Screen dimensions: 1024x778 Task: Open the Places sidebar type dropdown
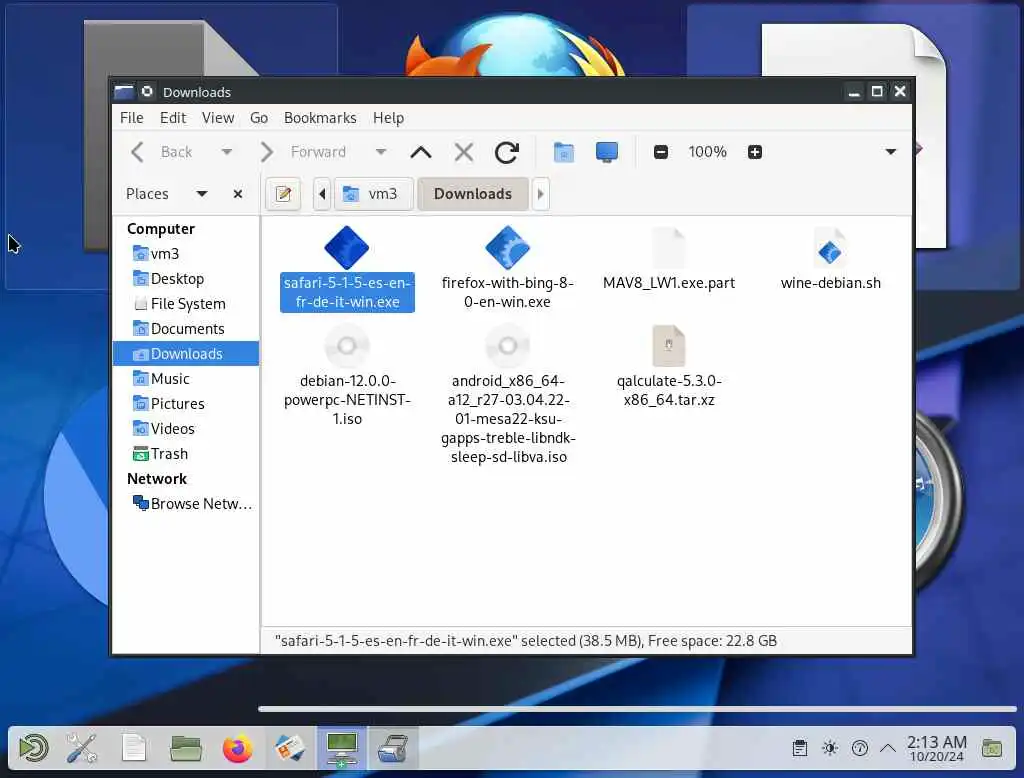click(202, 194)
